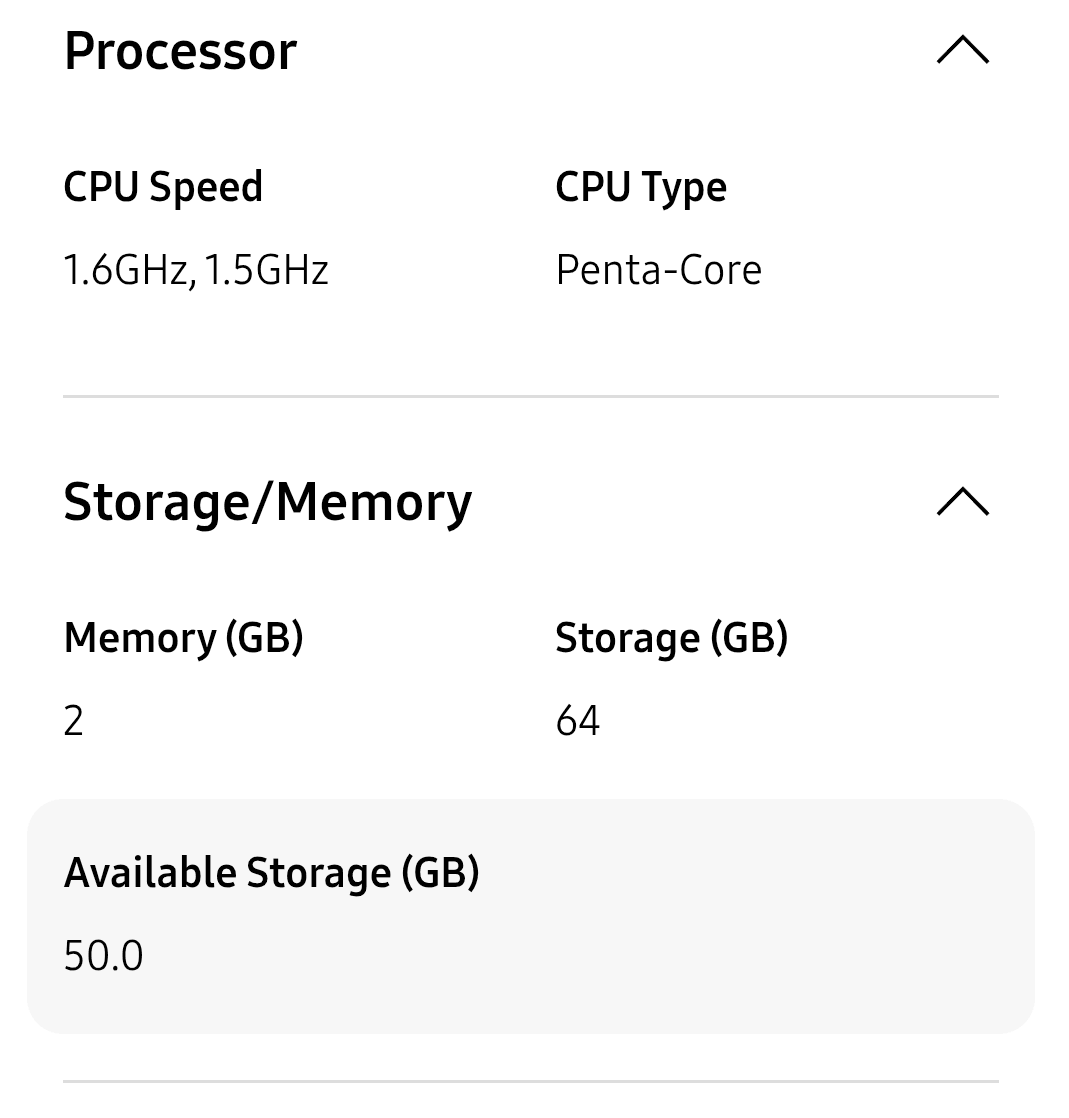Select the CPU Speed label
1069x1118 pixels.
163,187
